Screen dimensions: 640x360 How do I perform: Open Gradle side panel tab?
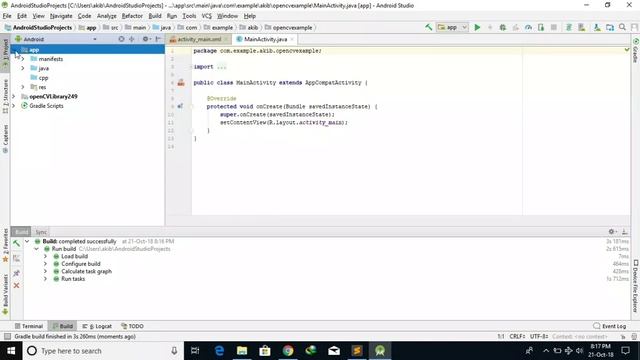pos(636,50)
